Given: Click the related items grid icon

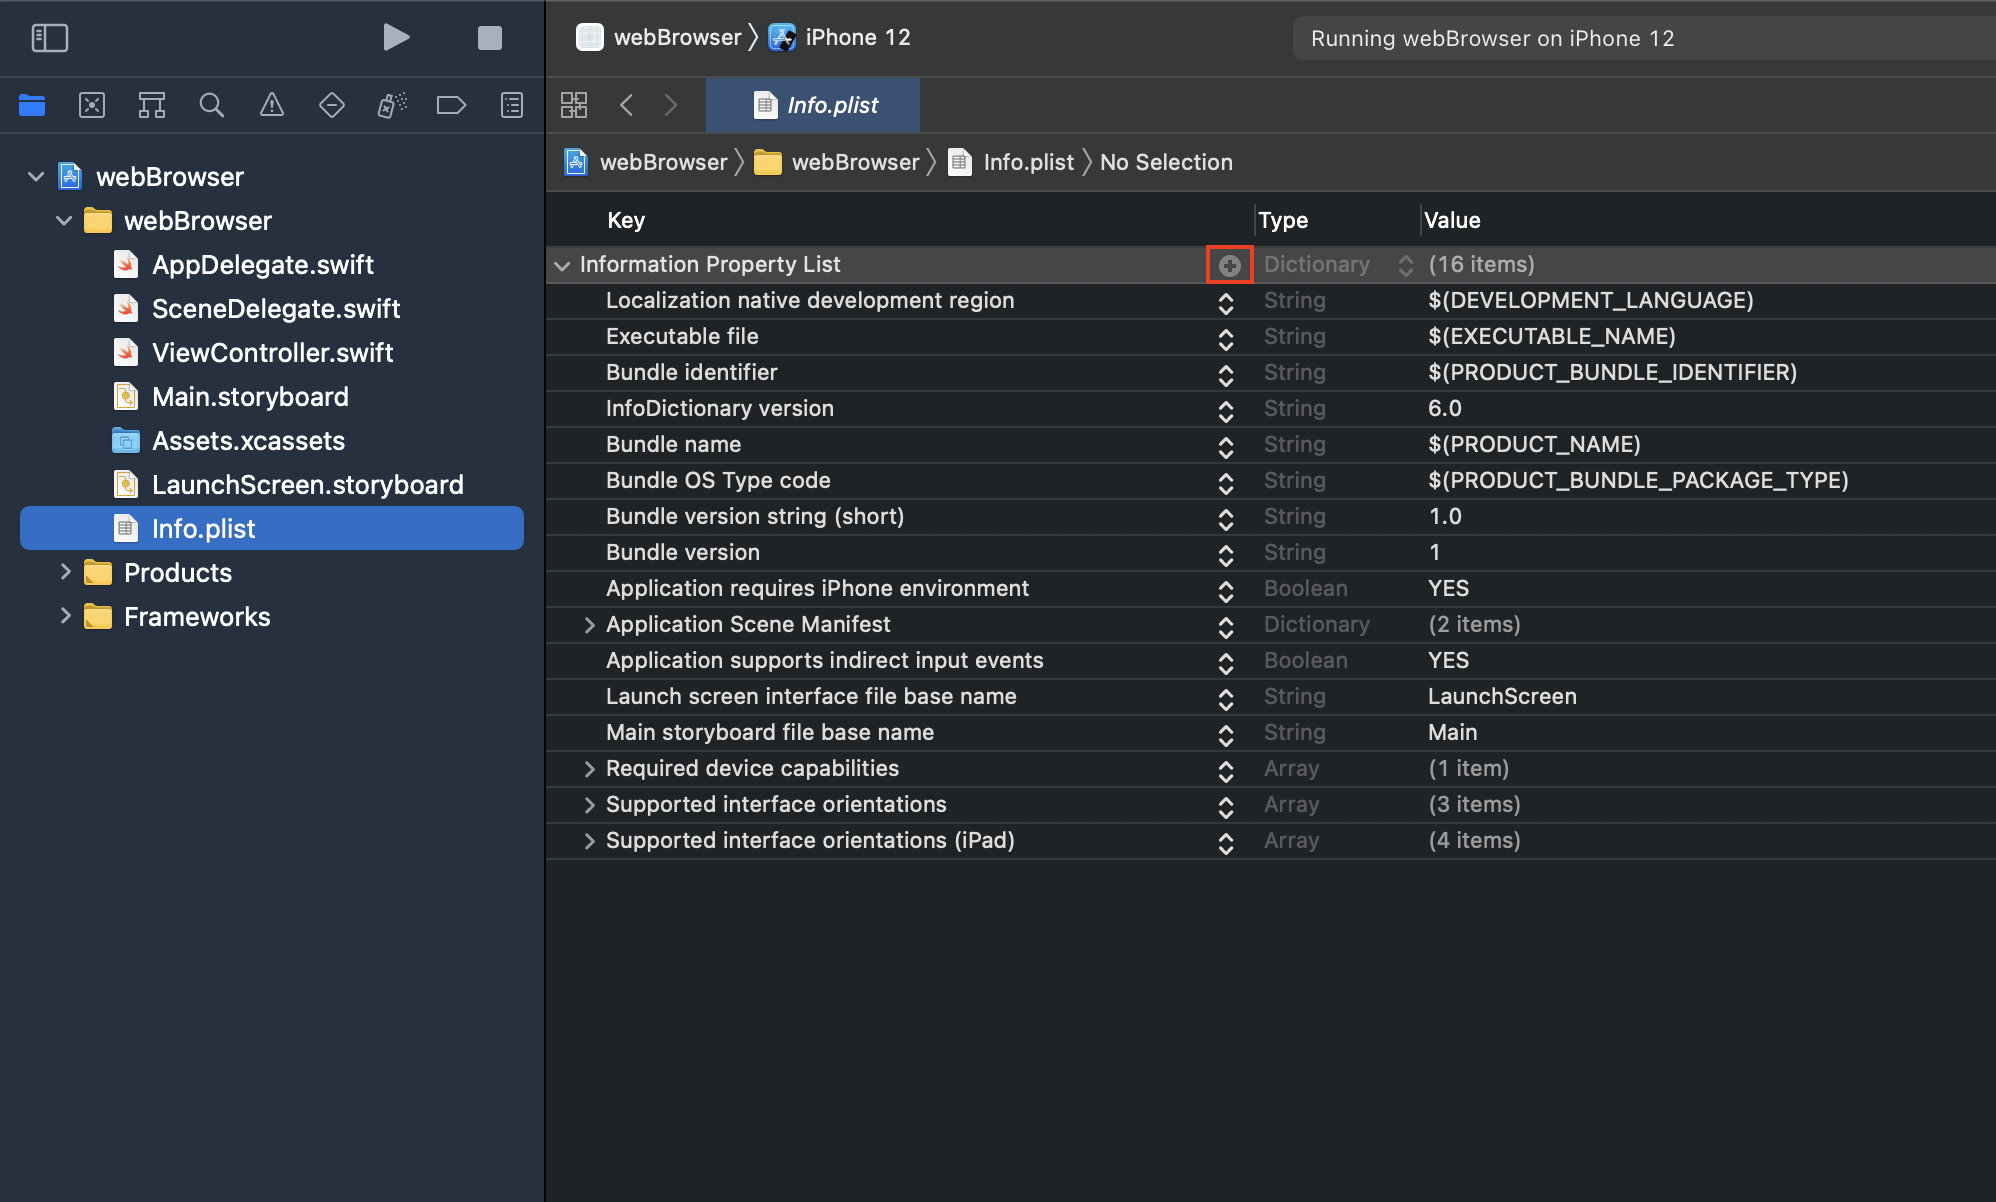Looking at the screenshot, I should 574,105.
